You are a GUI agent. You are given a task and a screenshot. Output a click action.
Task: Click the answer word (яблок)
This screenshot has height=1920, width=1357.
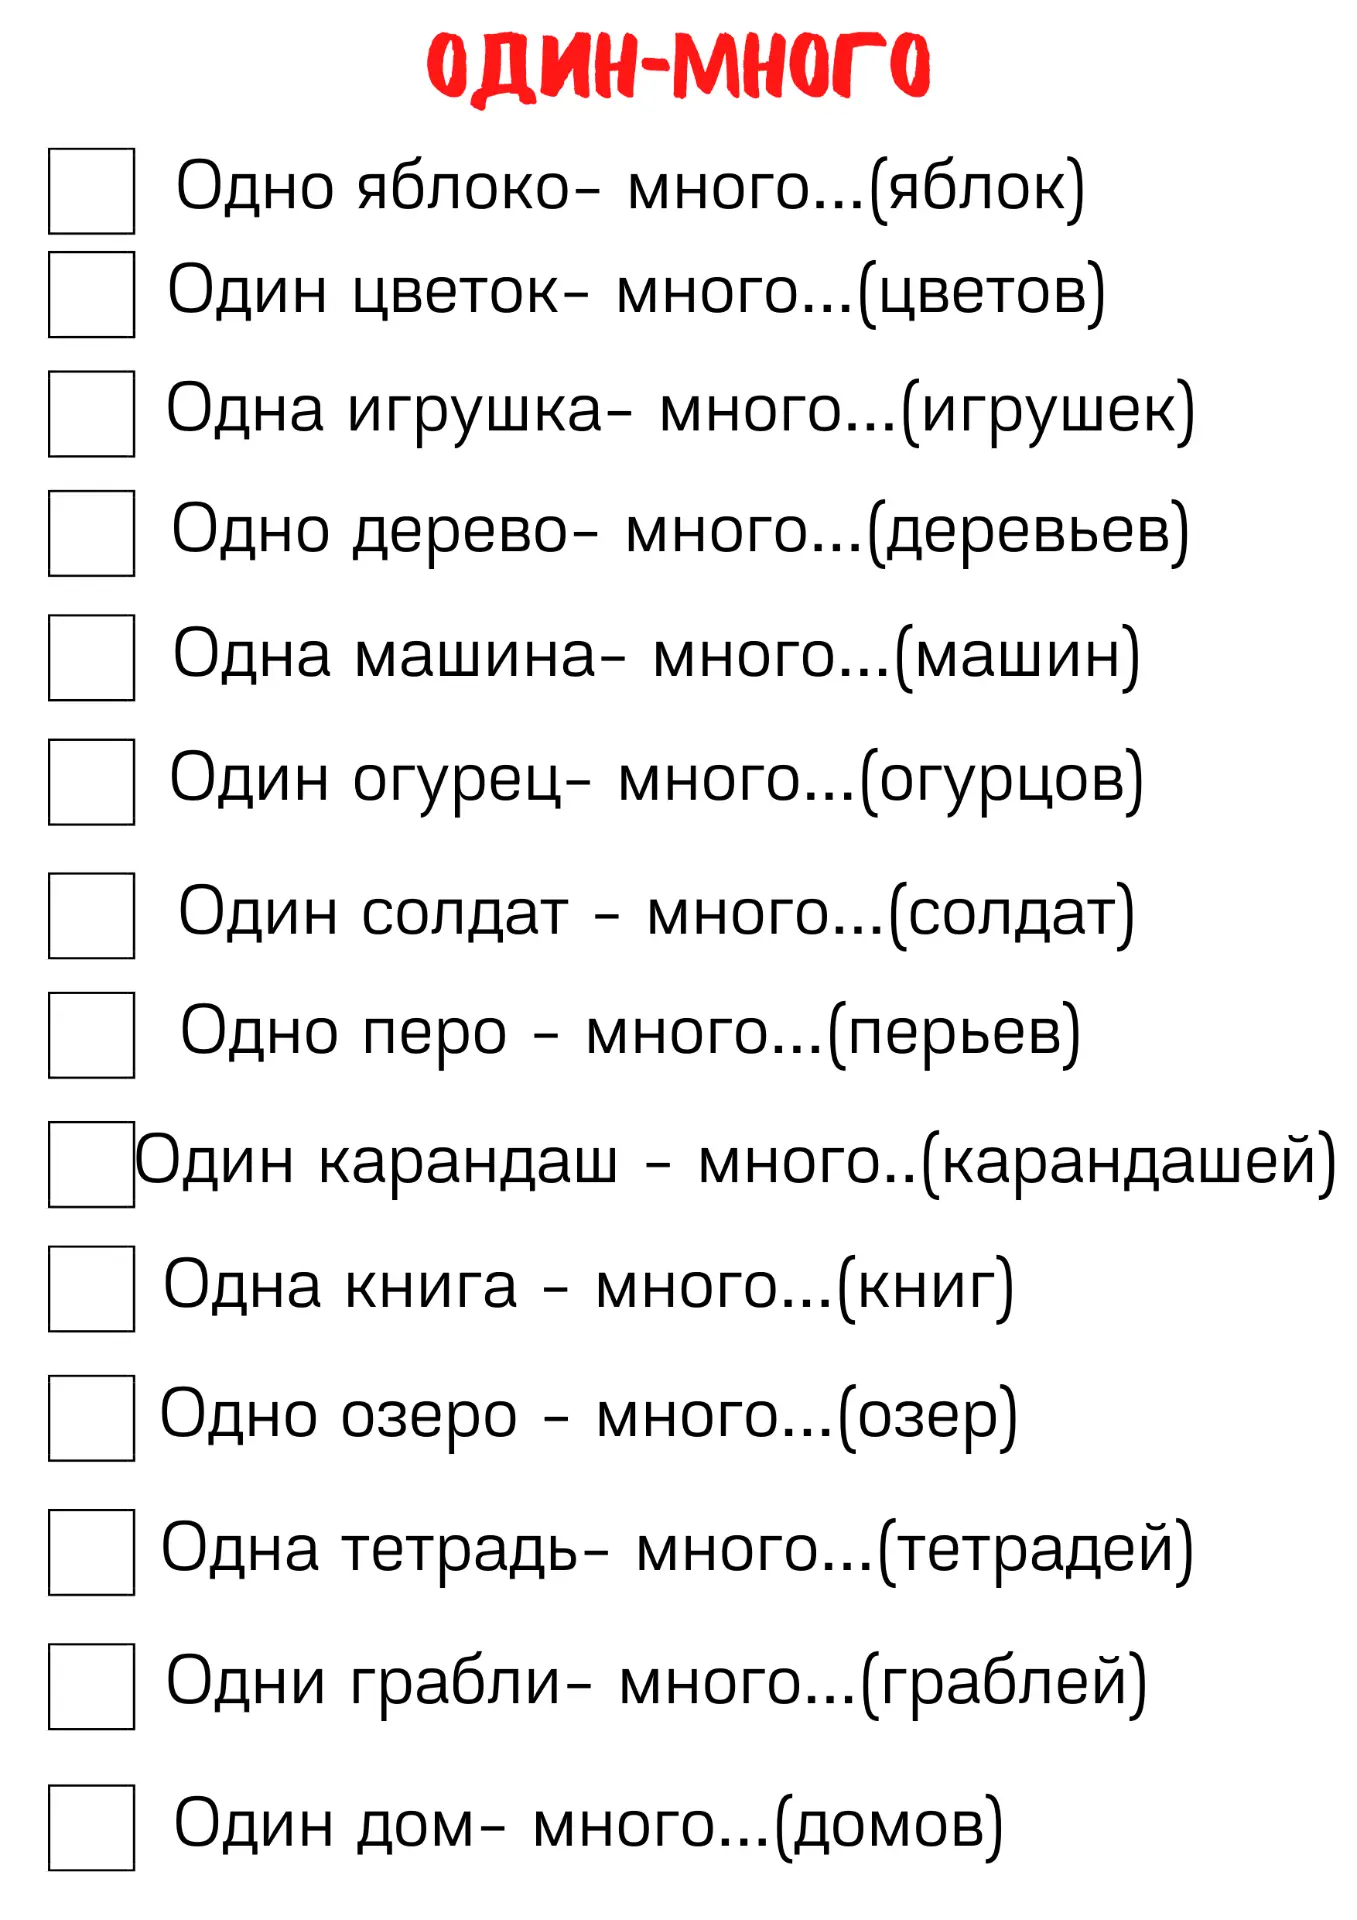tap(977, 188)
